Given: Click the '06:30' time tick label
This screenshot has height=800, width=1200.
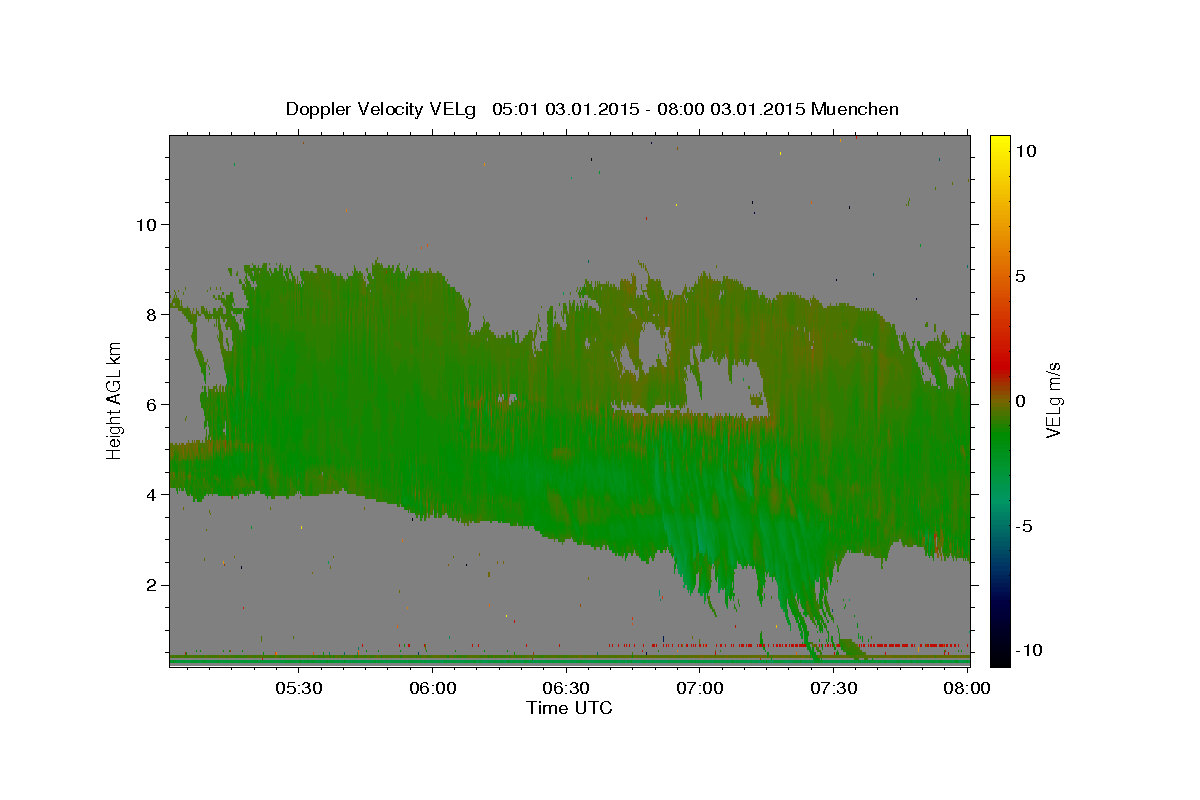Looking at the screenshot, I should point(566,688).
